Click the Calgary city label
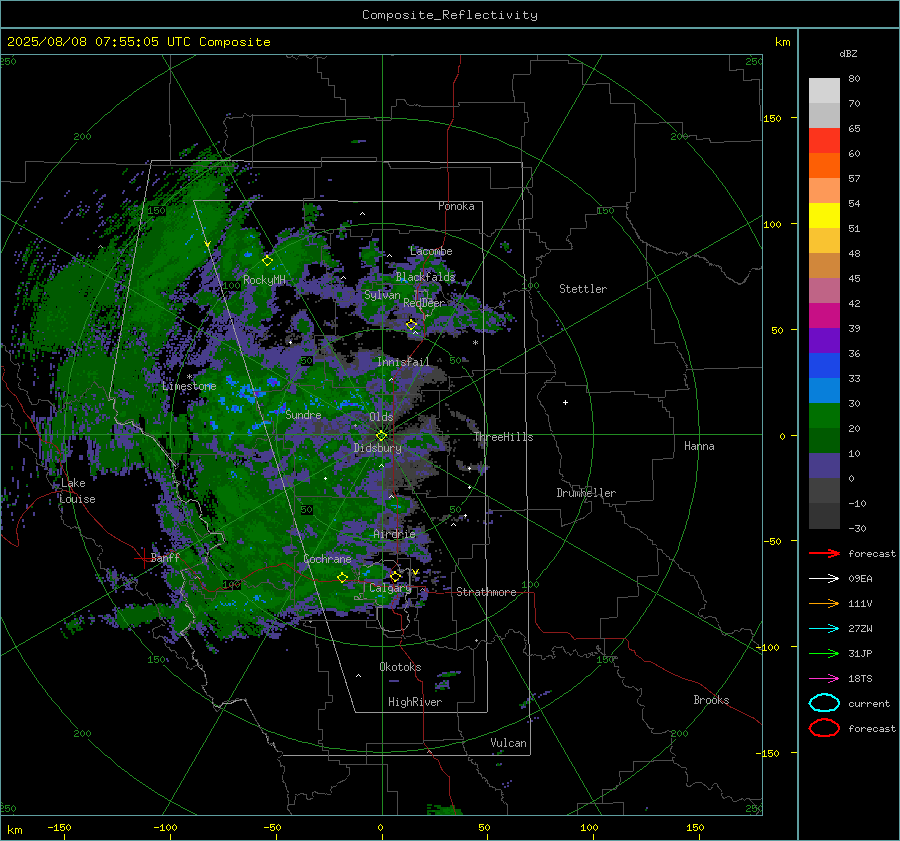 390,588
